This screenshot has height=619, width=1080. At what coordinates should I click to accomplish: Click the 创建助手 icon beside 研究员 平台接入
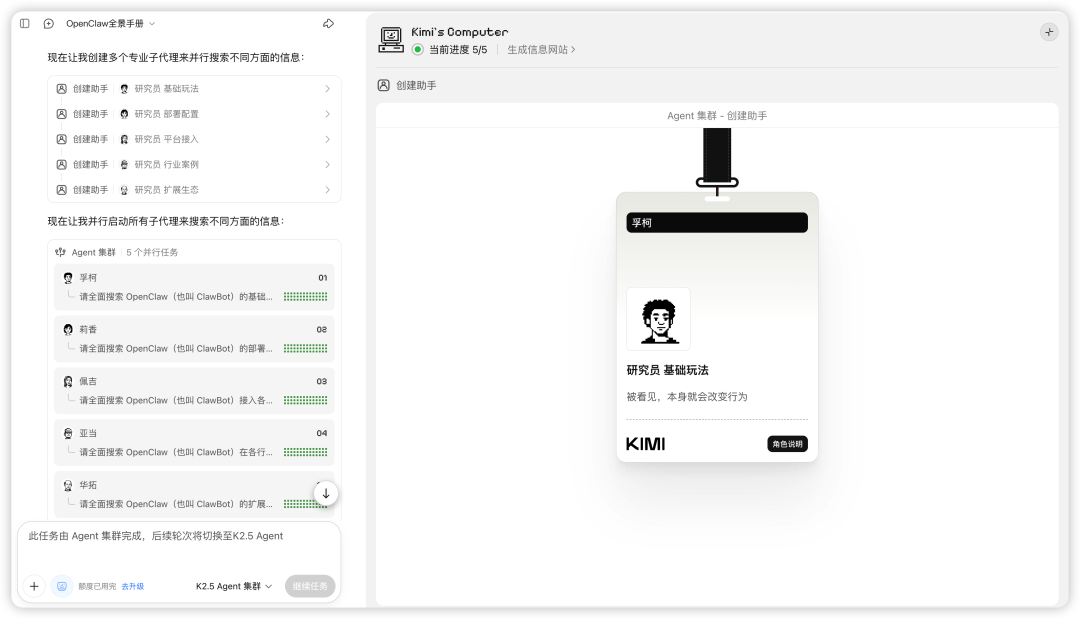click(x=61, y=139)
